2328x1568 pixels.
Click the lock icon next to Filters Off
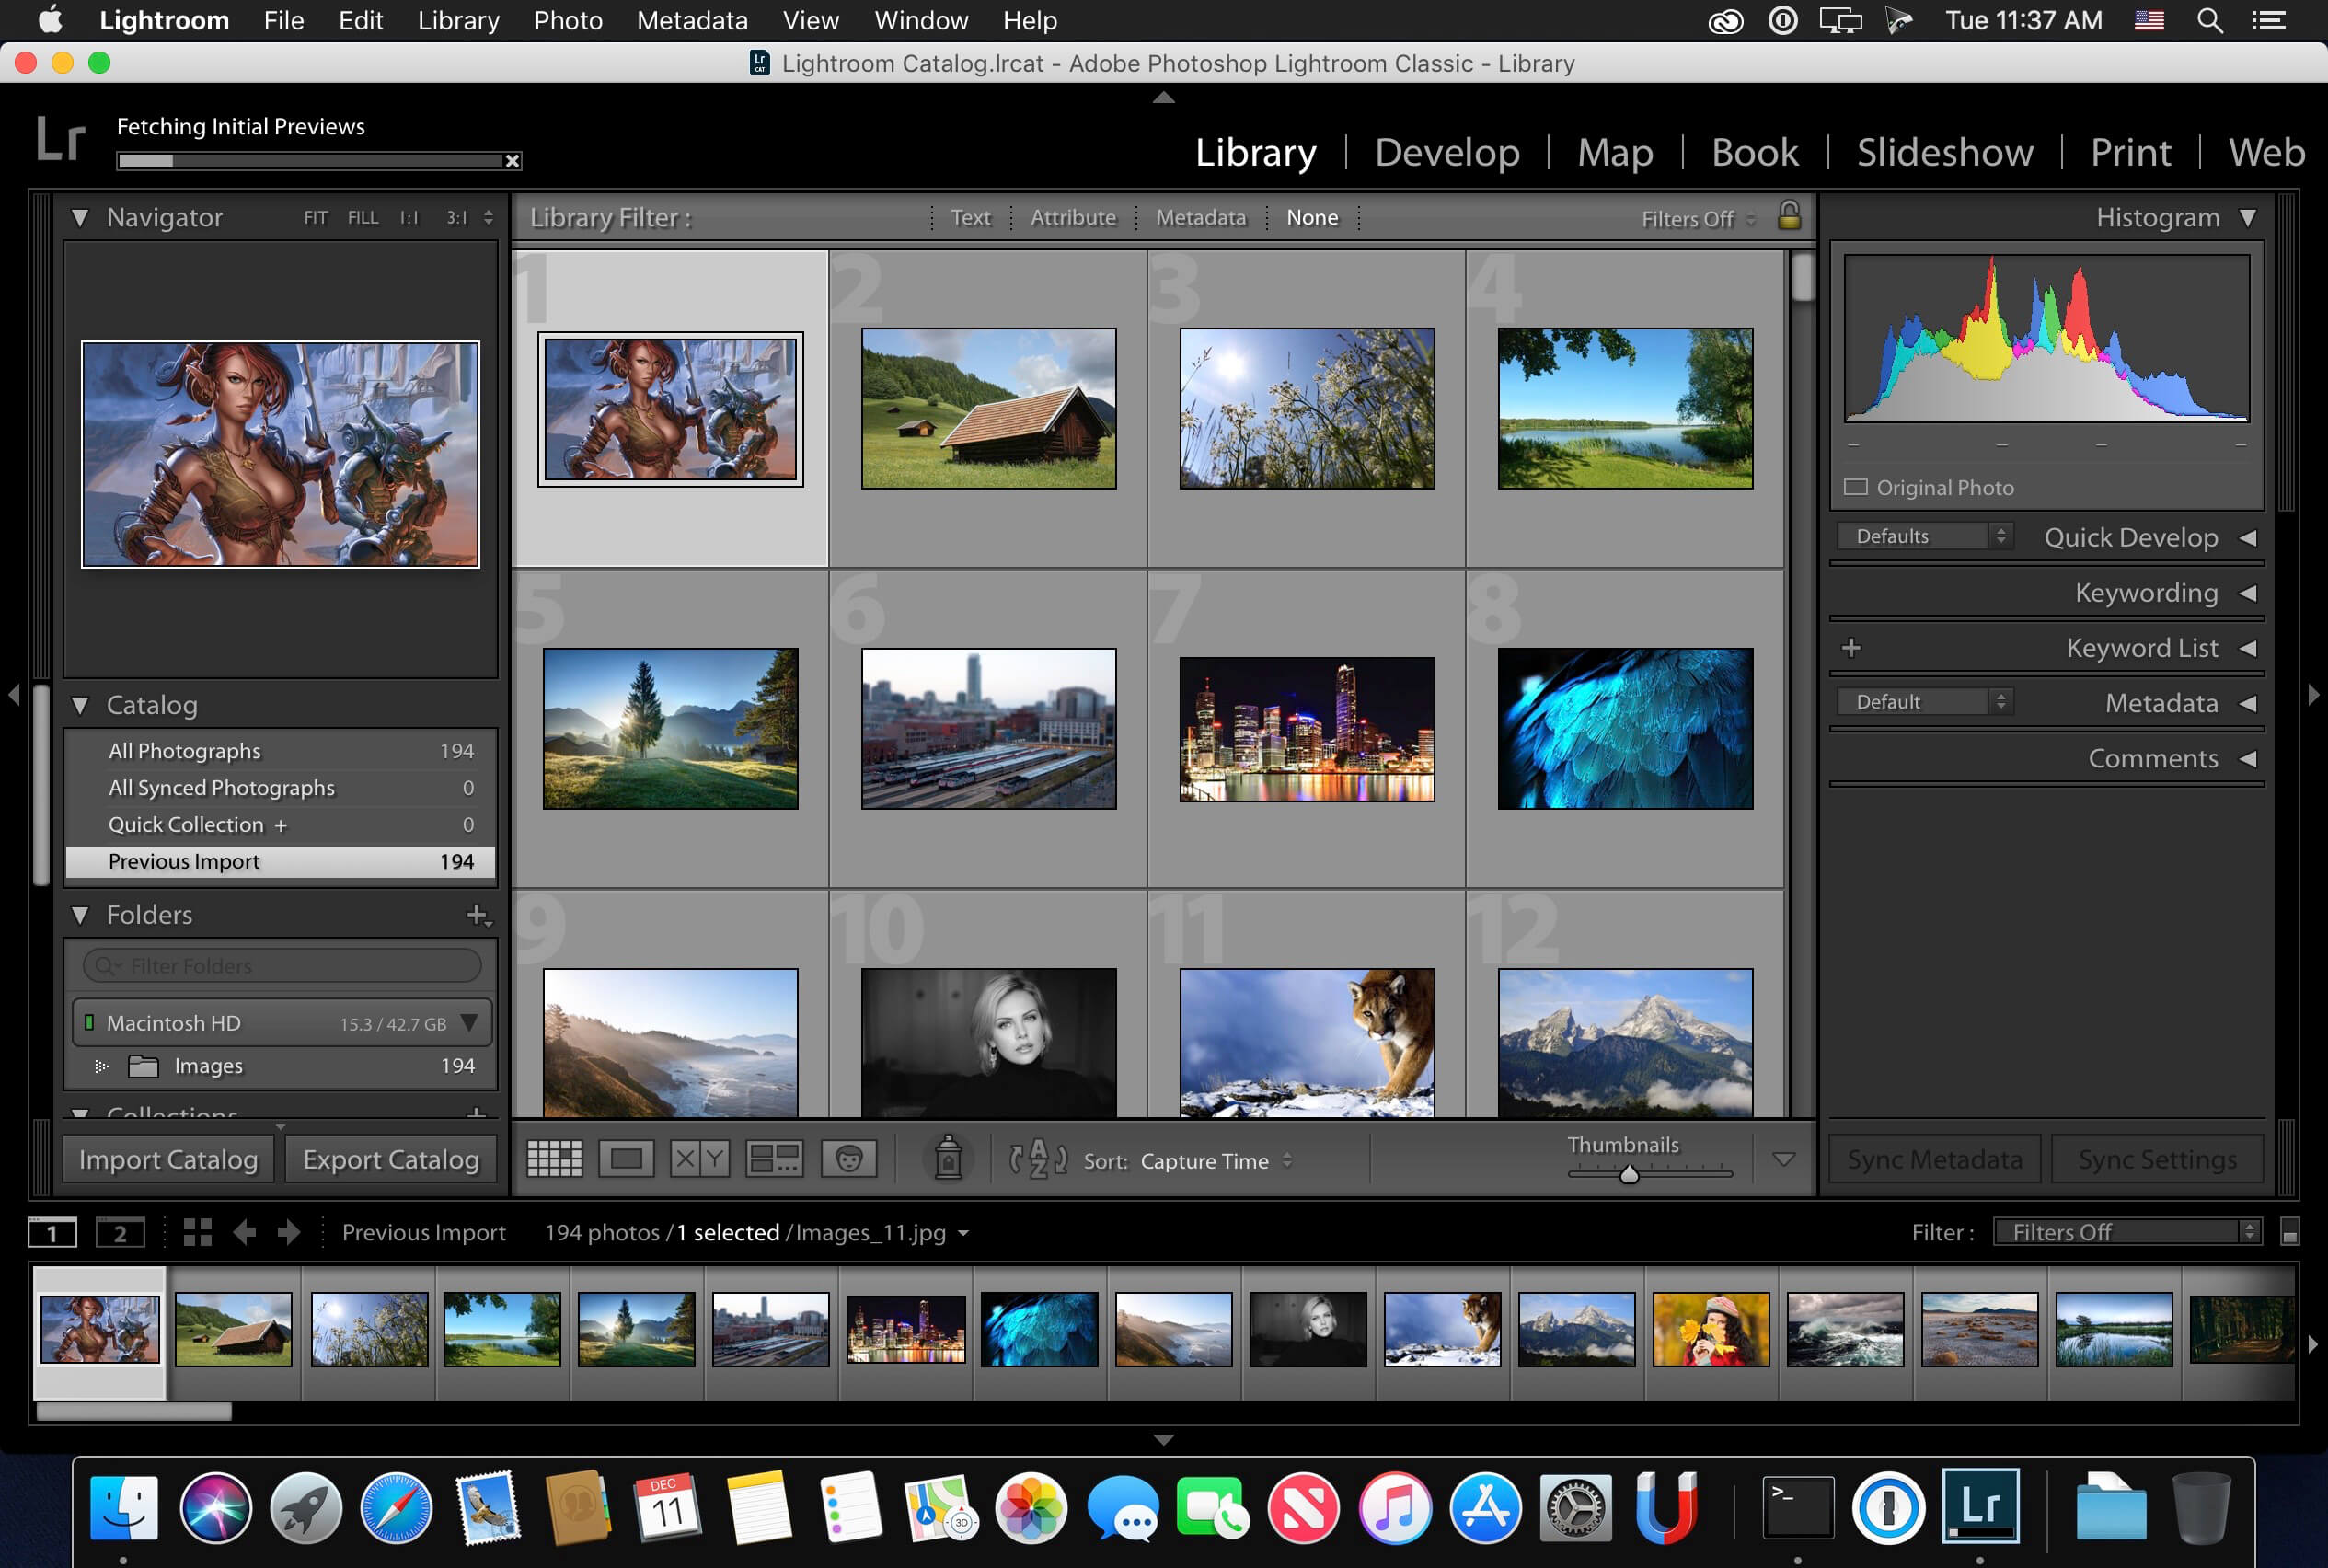click(x=1790, y=215)
